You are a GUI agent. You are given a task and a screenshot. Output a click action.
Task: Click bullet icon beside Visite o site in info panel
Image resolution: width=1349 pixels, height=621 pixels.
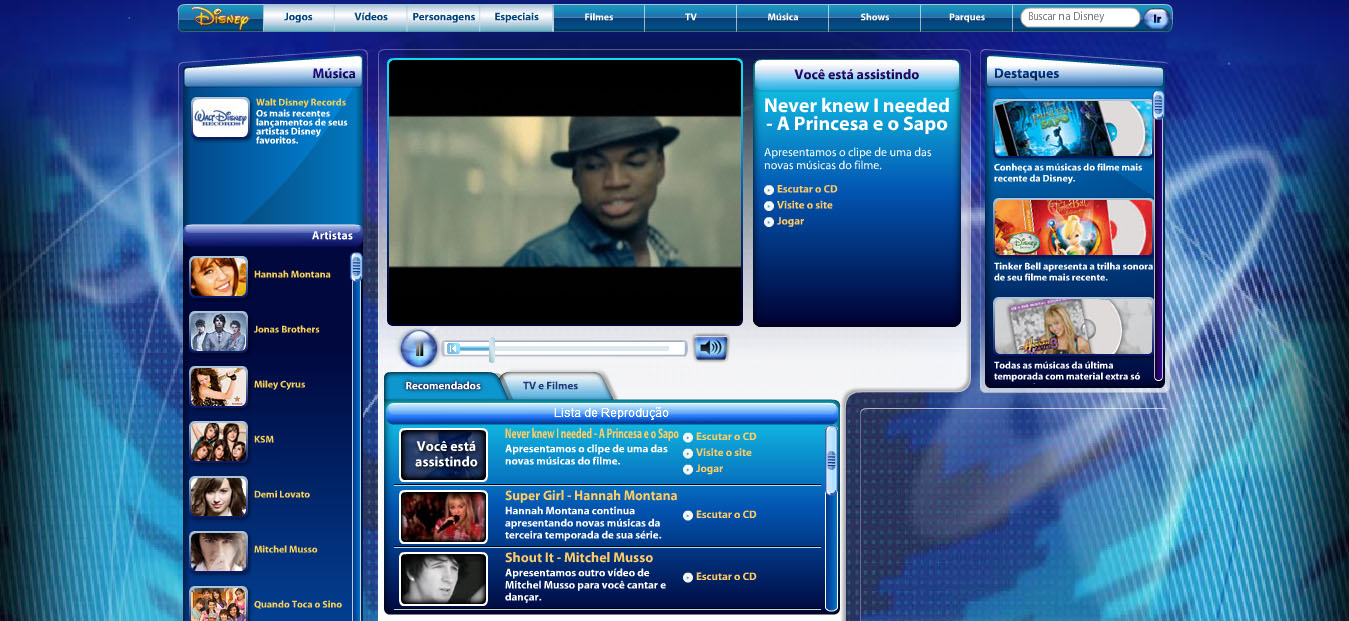point(769,206)
